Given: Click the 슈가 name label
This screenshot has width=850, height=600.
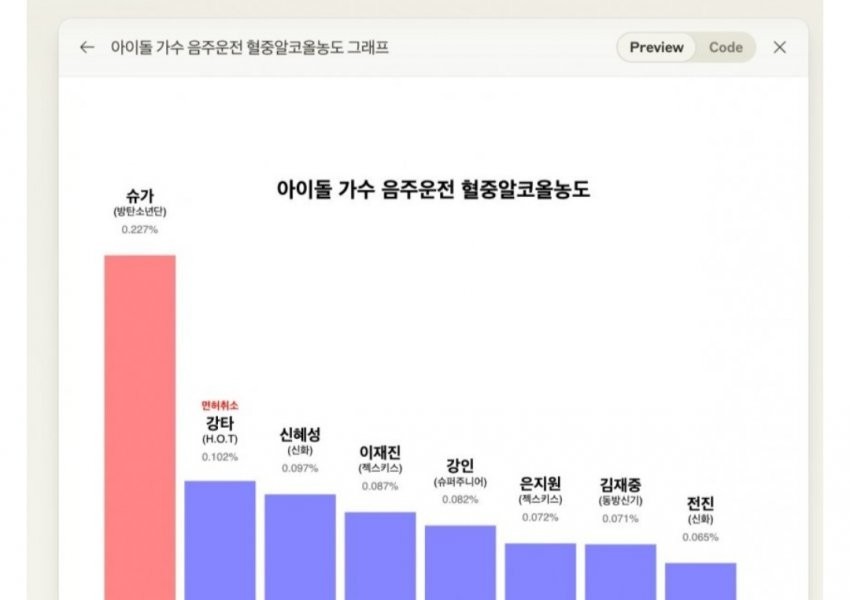Looking at the screenshot, I should point(140,195).
